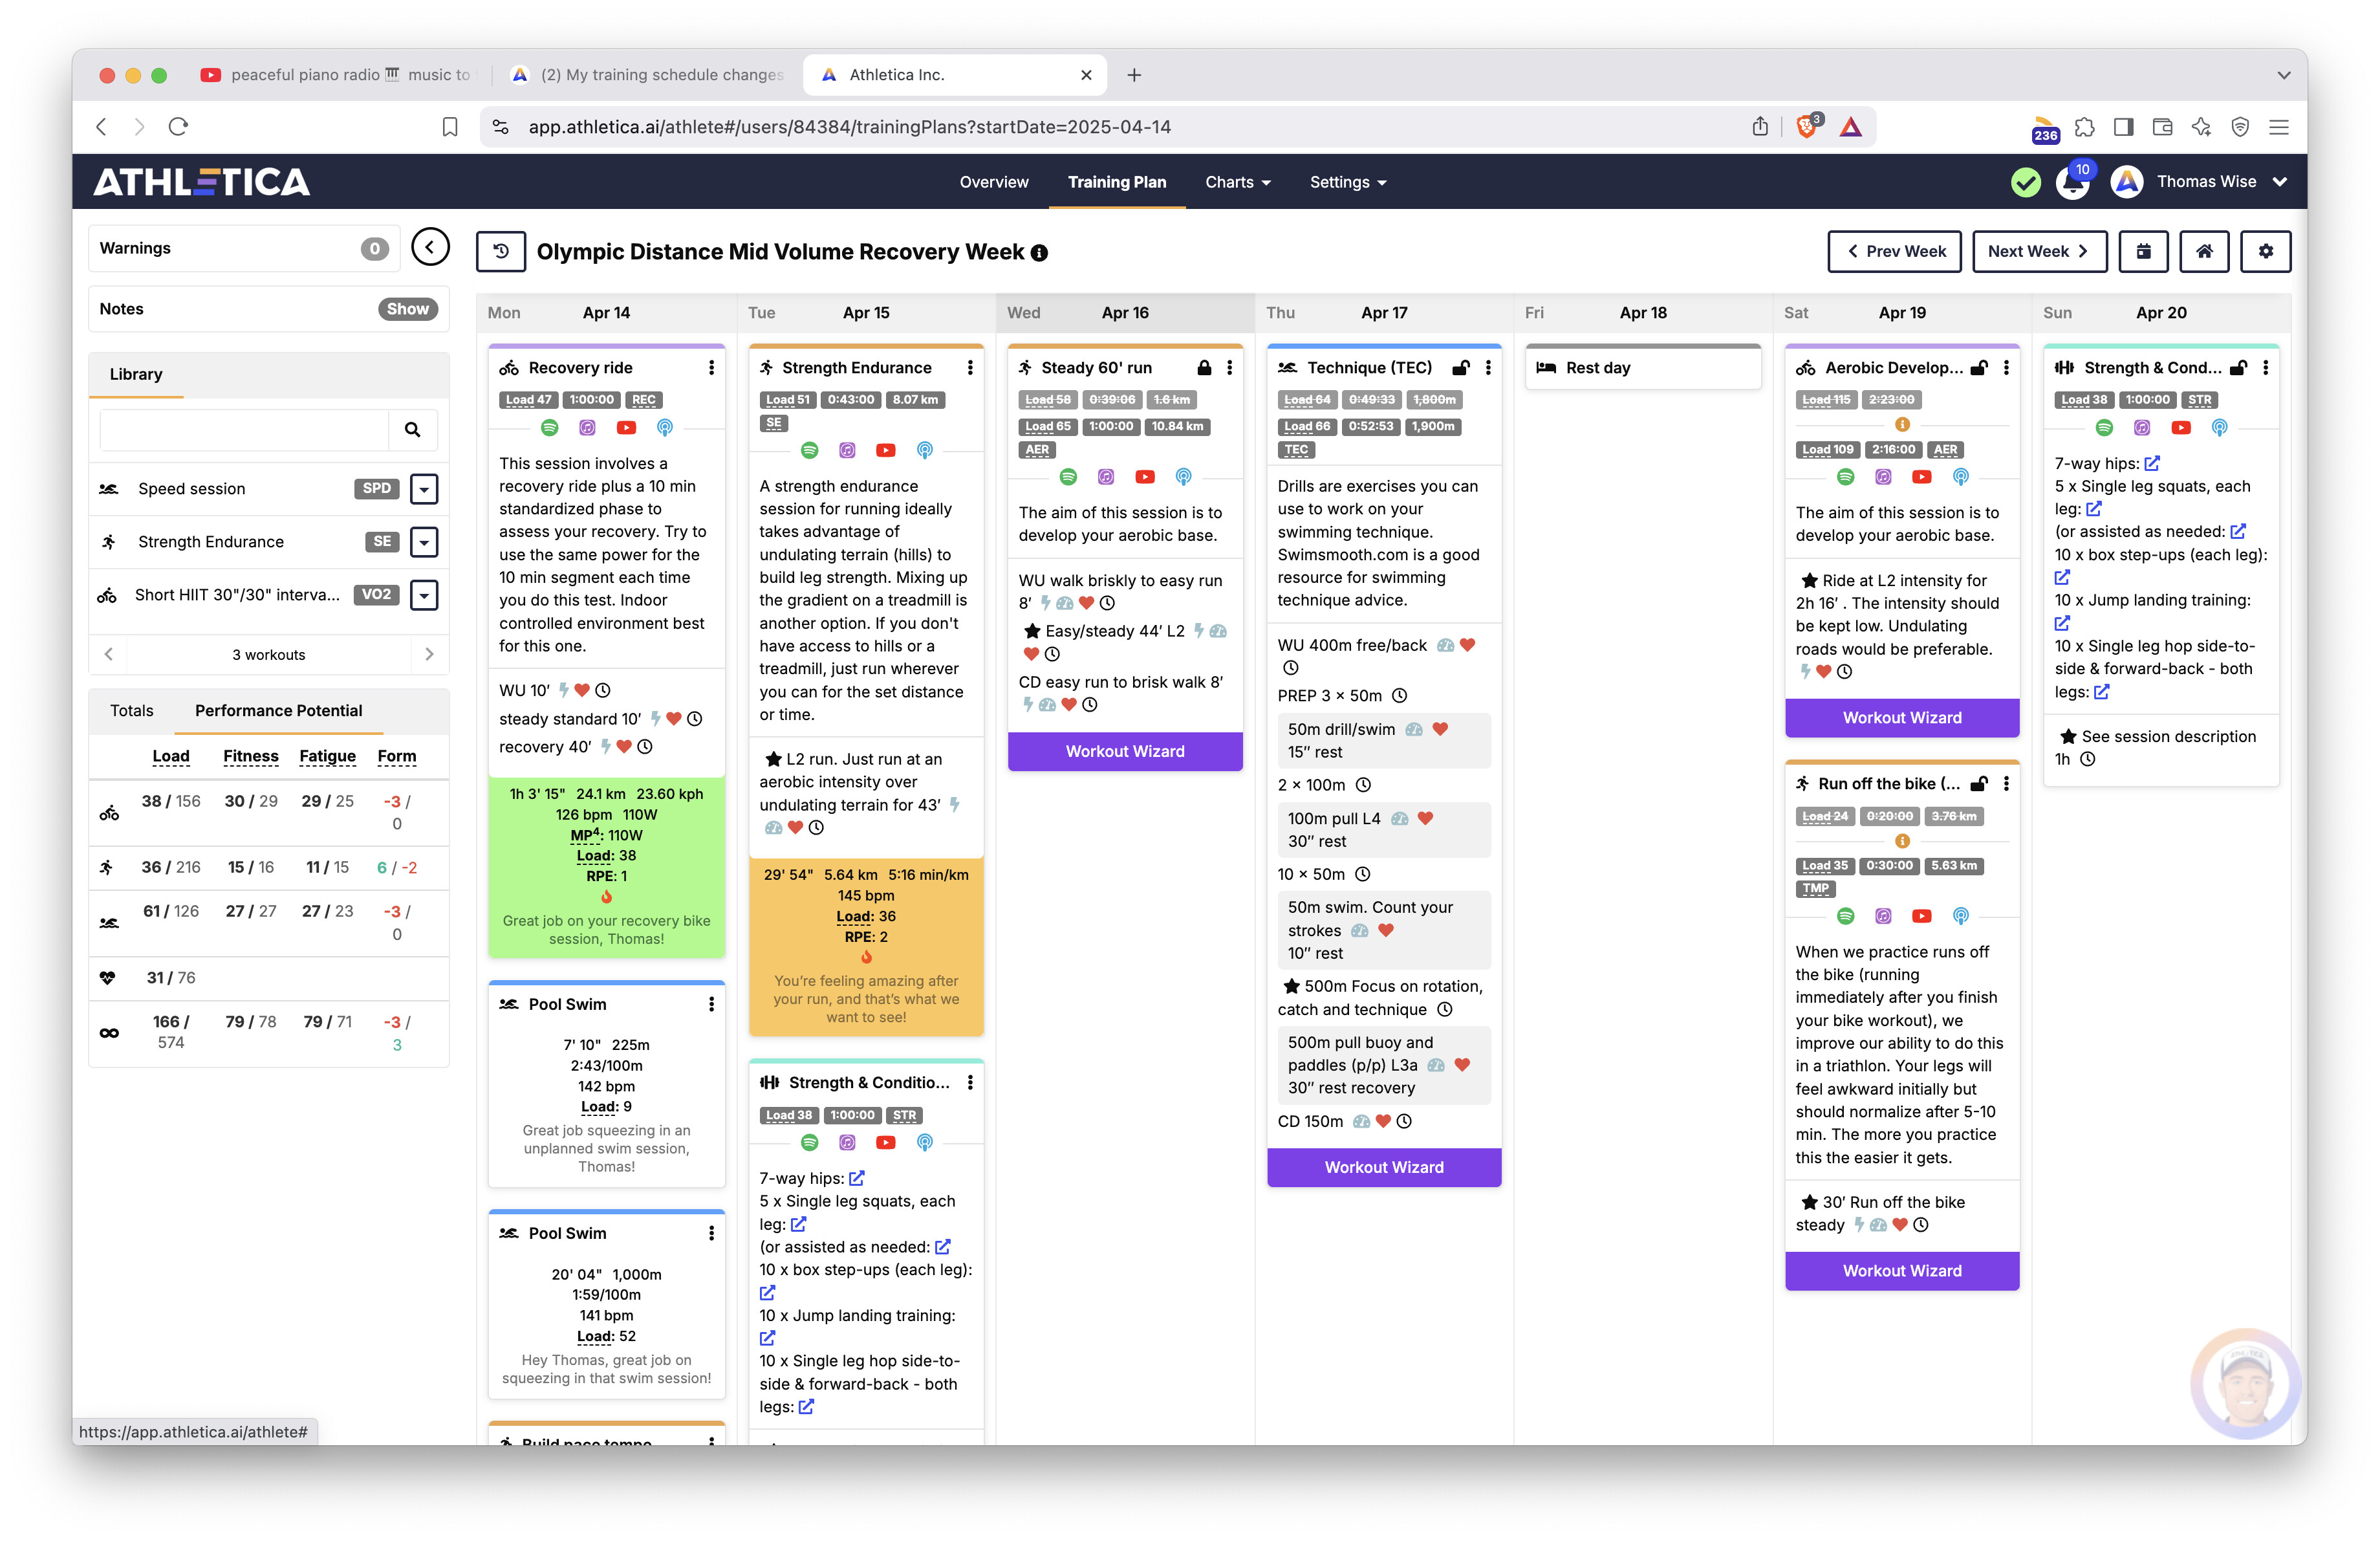Open Apple Music icon on Steady 60' run
Image resolution: width=2380 pixels, height=1541 pixels.
coord(1106,477)
